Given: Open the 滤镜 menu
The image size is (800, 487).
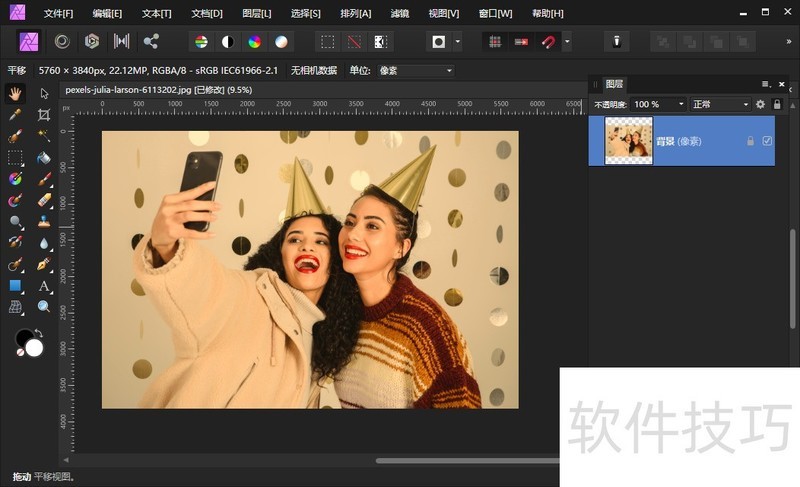Looking at the screenshot, I should coord(399,13).
